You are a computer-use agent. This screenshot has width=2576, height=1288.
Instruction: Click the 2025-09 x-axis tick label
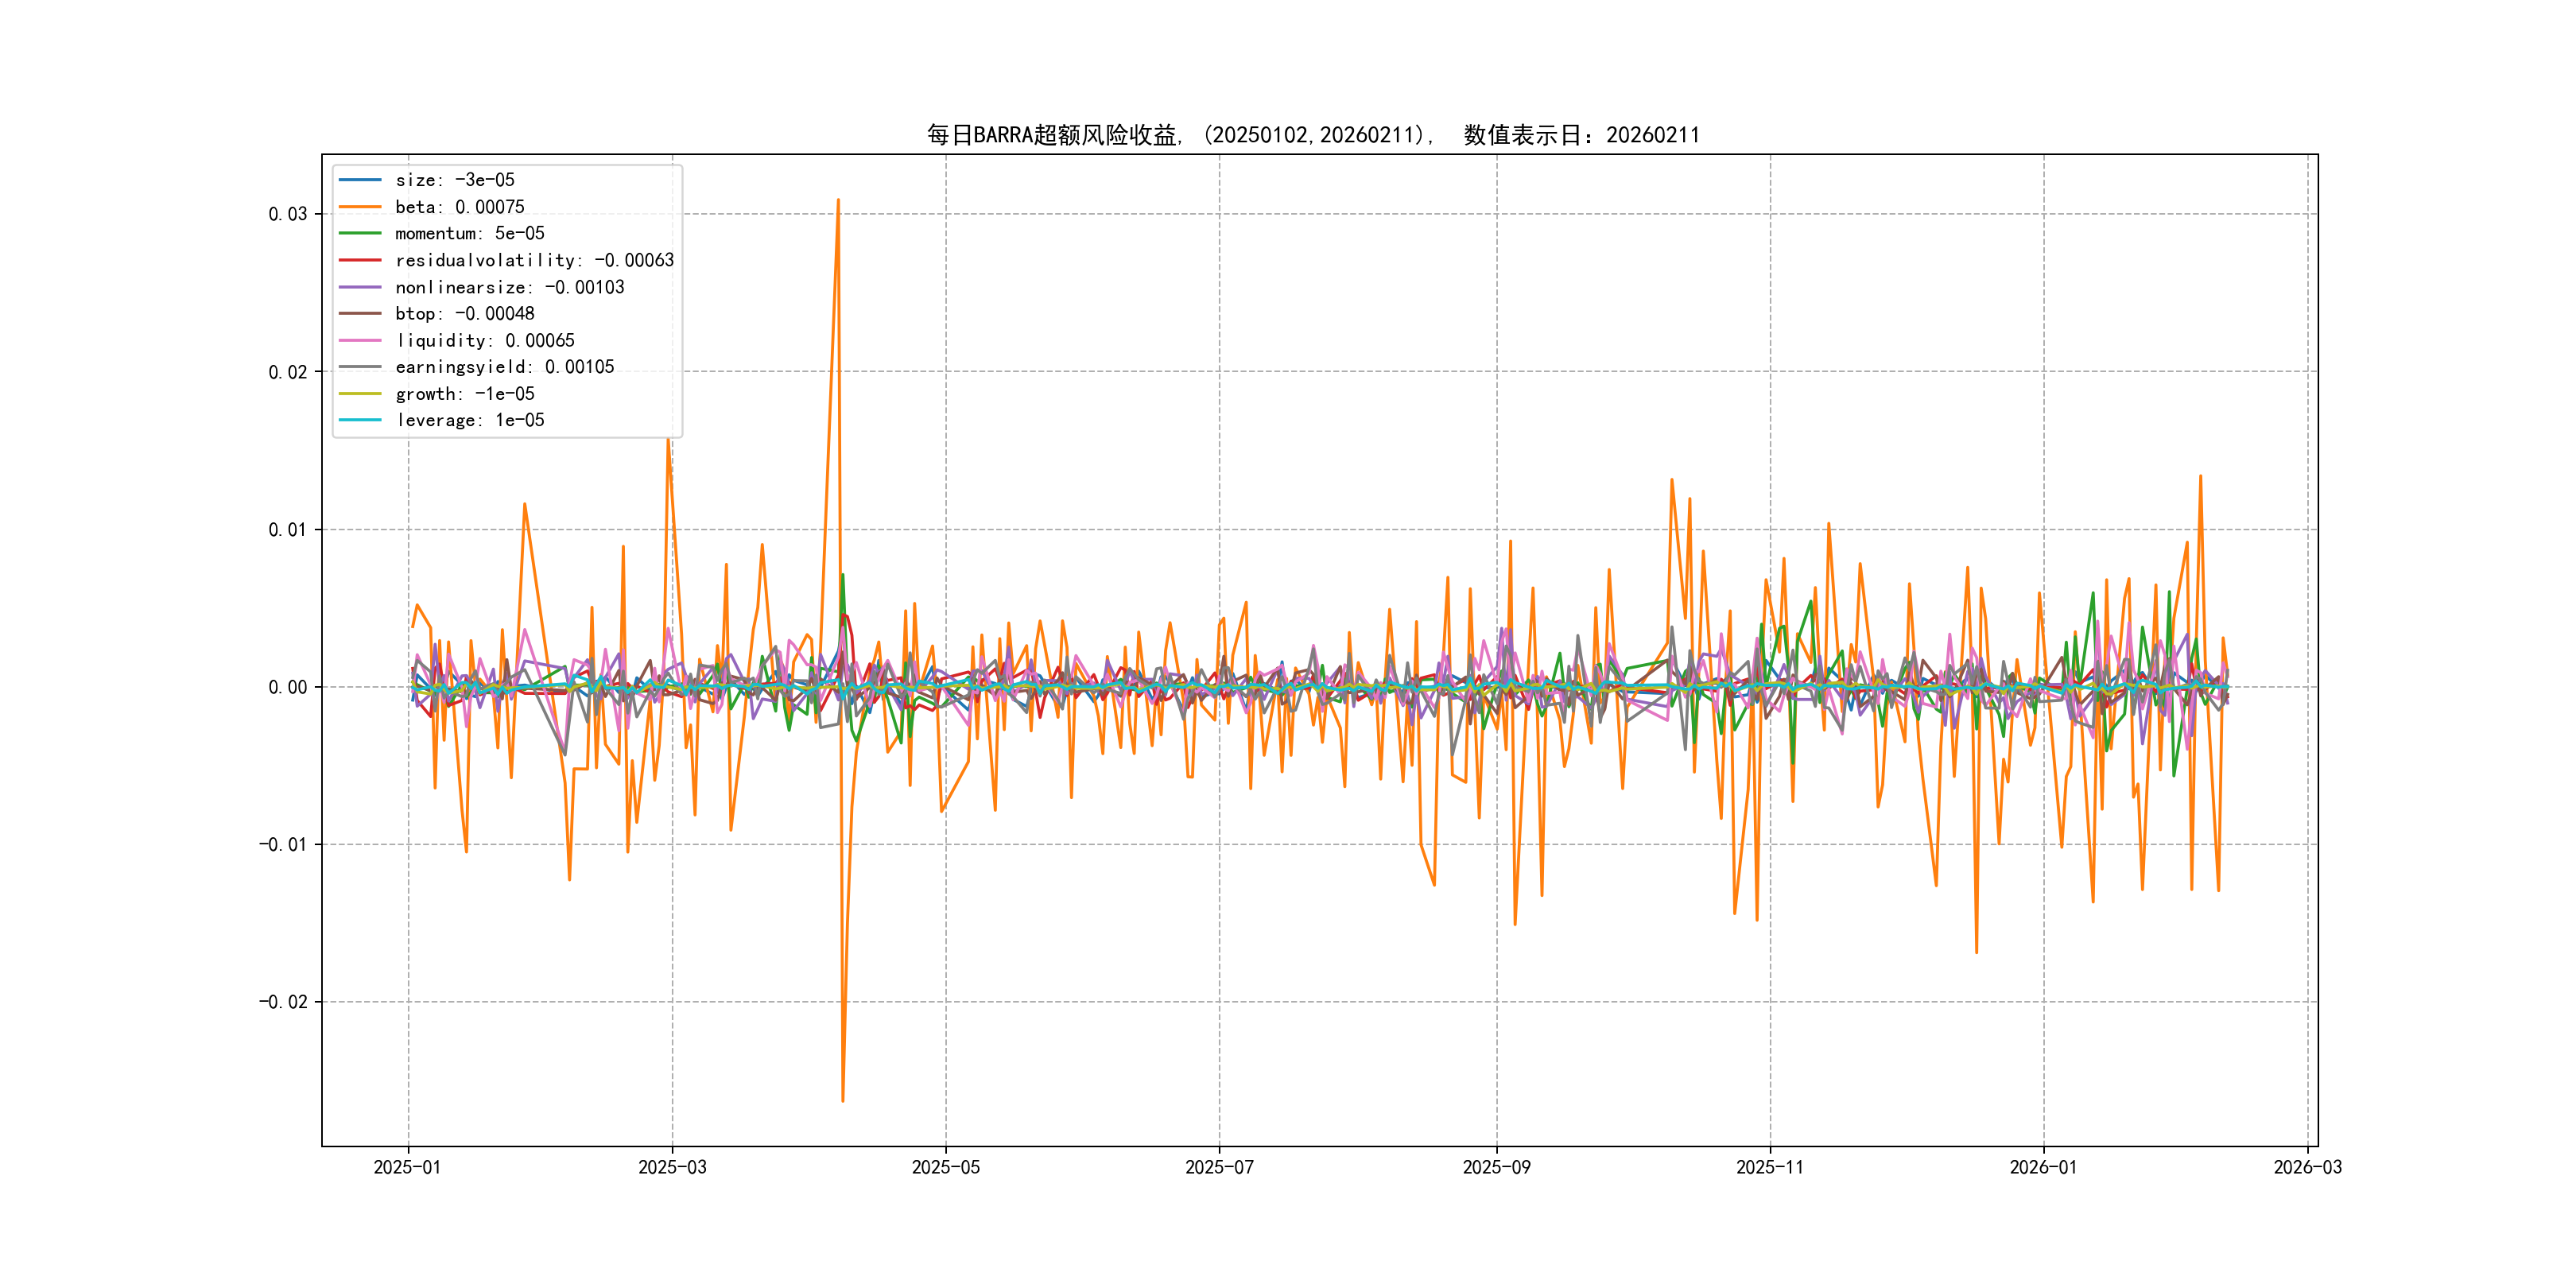coord(1496,1167)
